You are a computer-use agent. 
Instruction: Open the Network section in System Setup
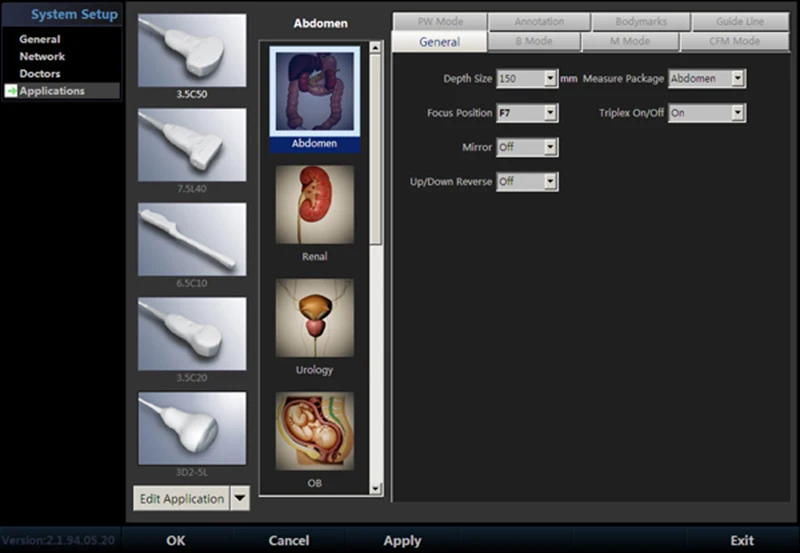click(42, 57)
